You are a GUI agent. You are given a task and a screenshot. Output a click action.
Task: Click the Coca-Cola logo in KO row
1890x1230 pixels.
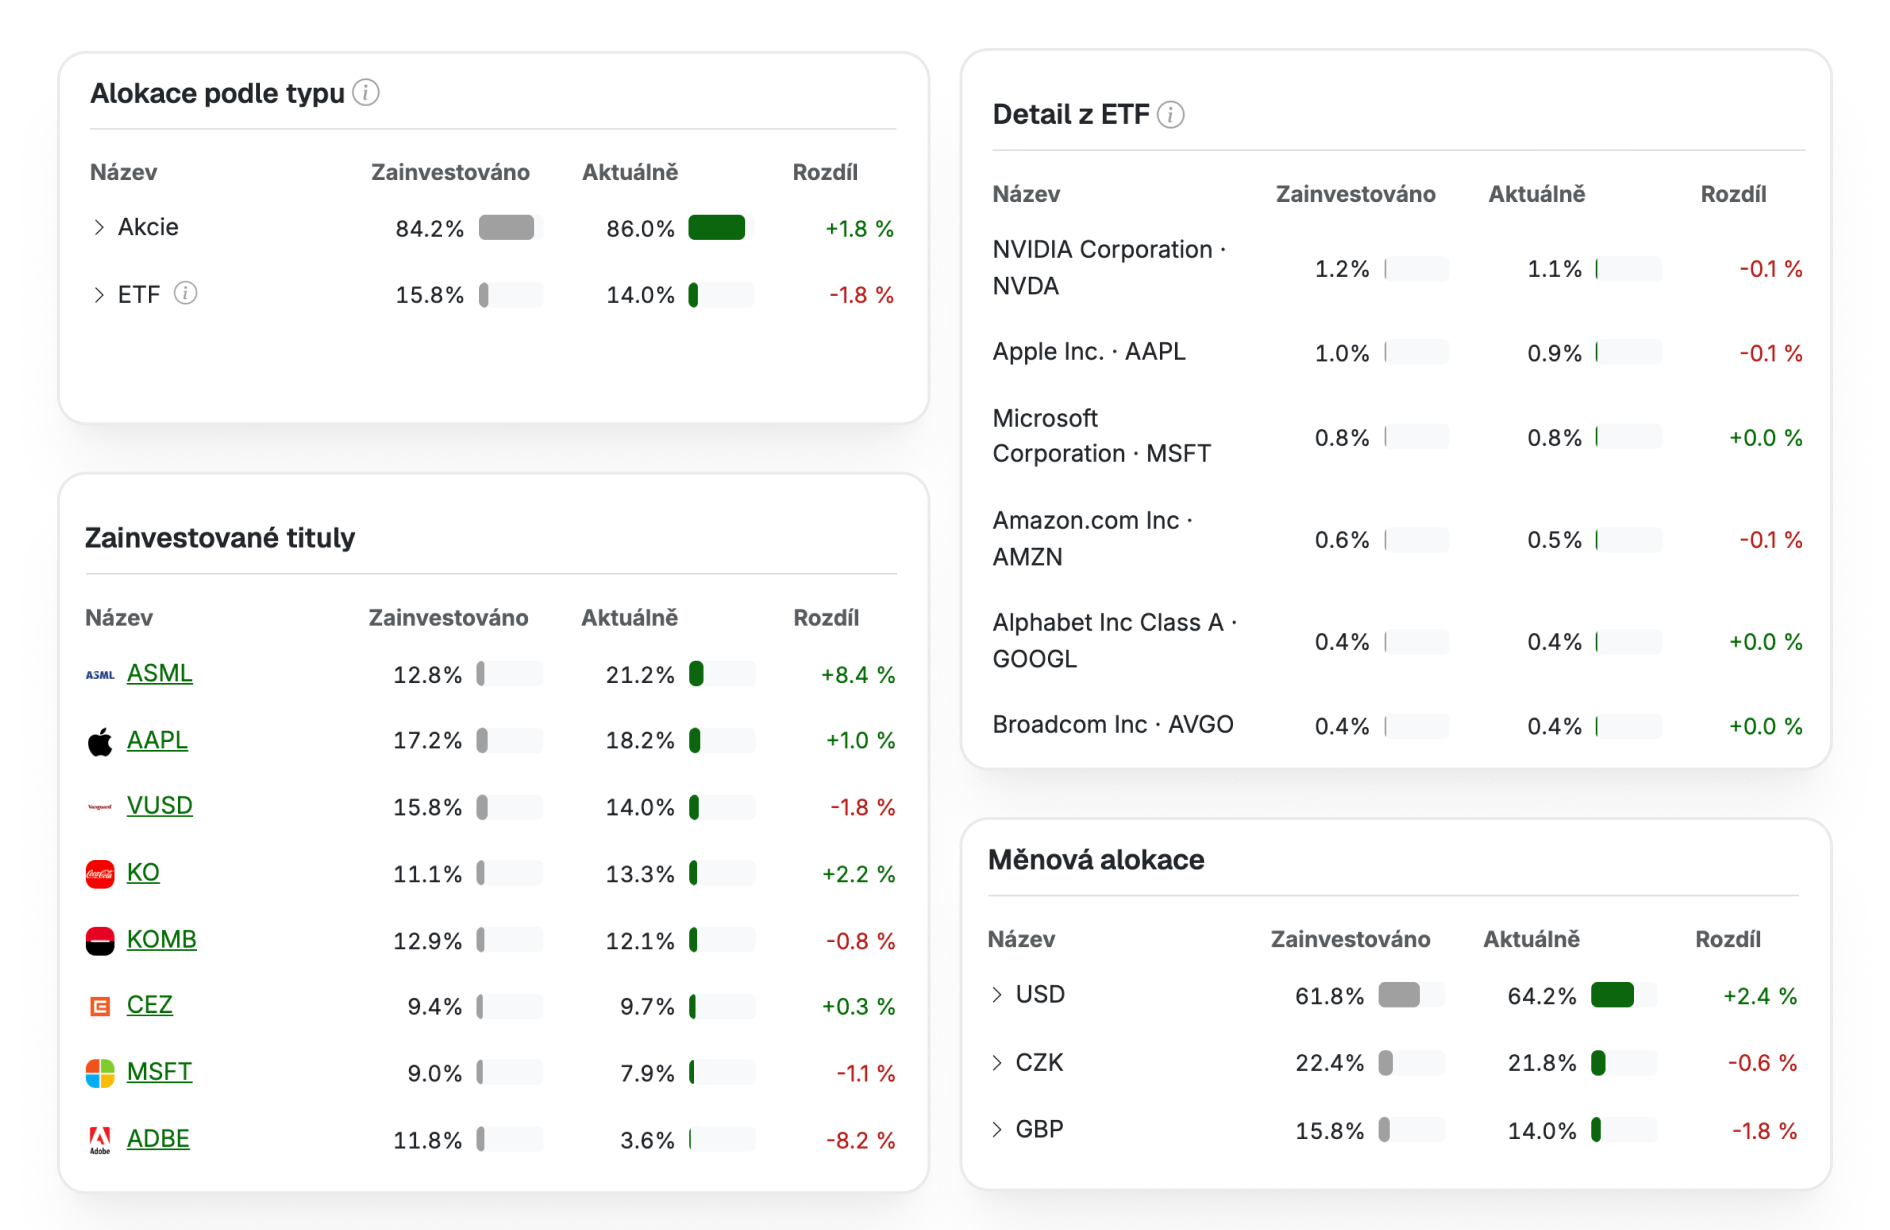point(100,874)
